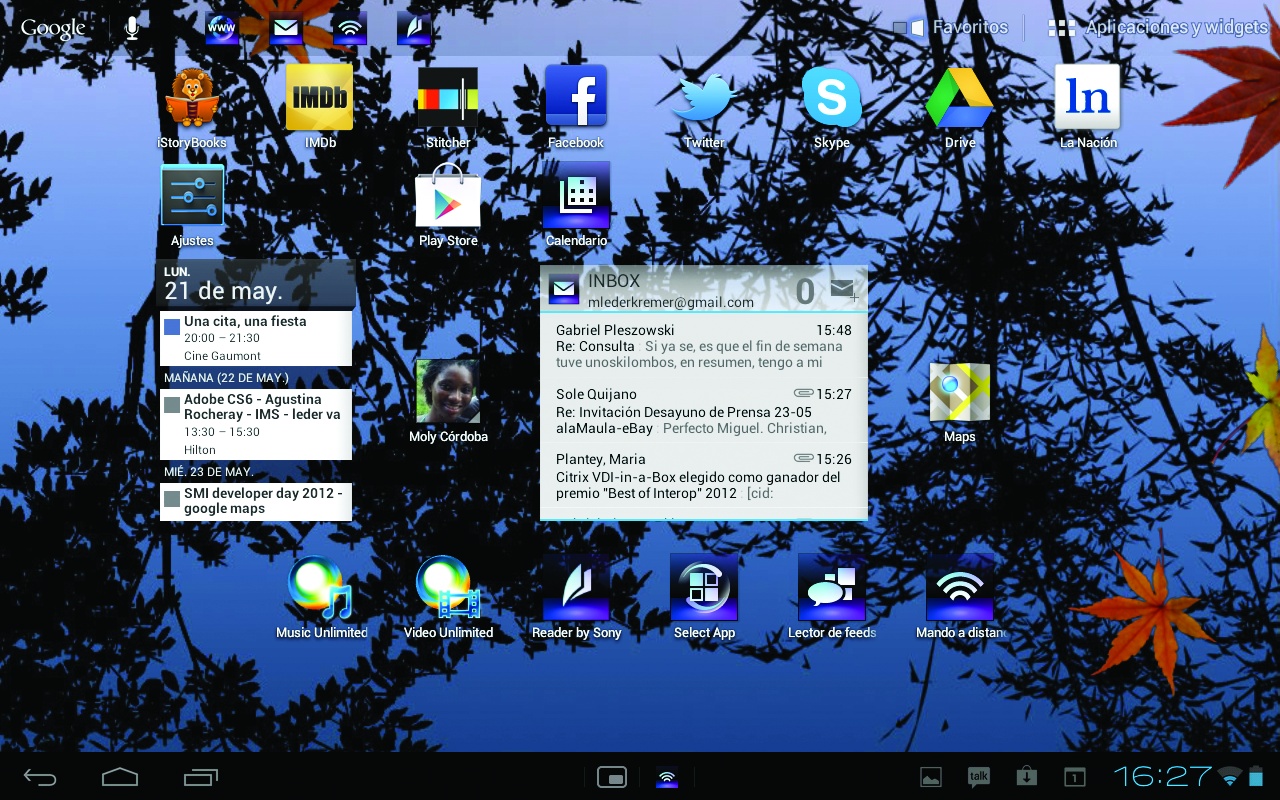Image resolution: width=1280 pixels, height=800 pixels.
Task: Open Aplicaciones y widgets drawer
Action: click(x=1158, y=28)
